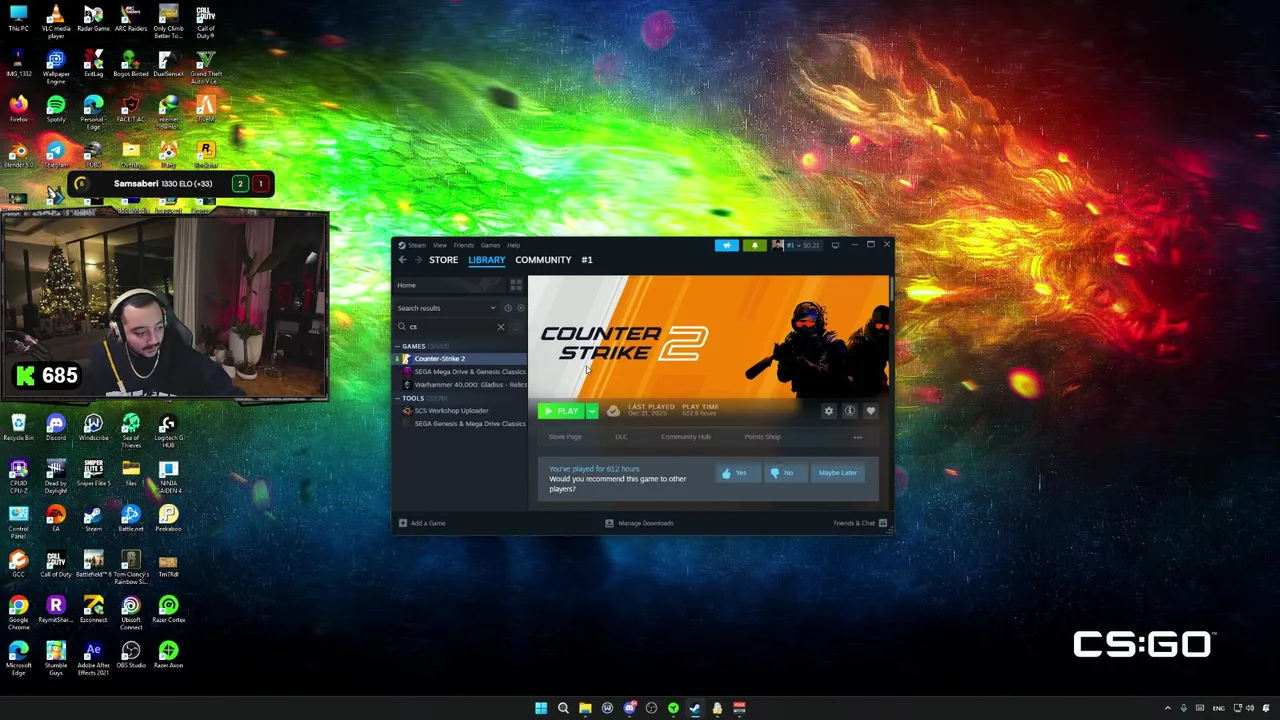Click Add a Game at the bottom left
The width and height of the screenshot is (1280, 720).
tap(422, 523)
